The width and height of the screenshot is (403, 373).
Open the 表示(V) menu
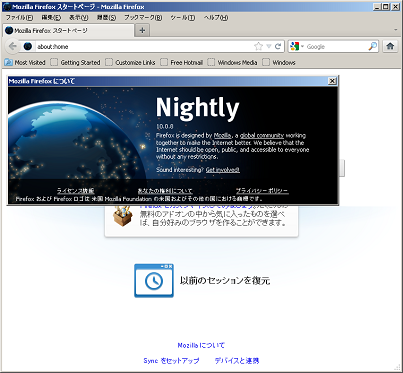79,18
